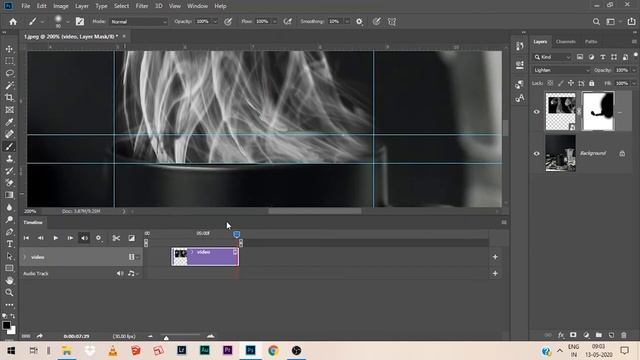The image size is (640, 360).
Task: Select the Brush tool in toolbar
Action: (x=9, y=147)
